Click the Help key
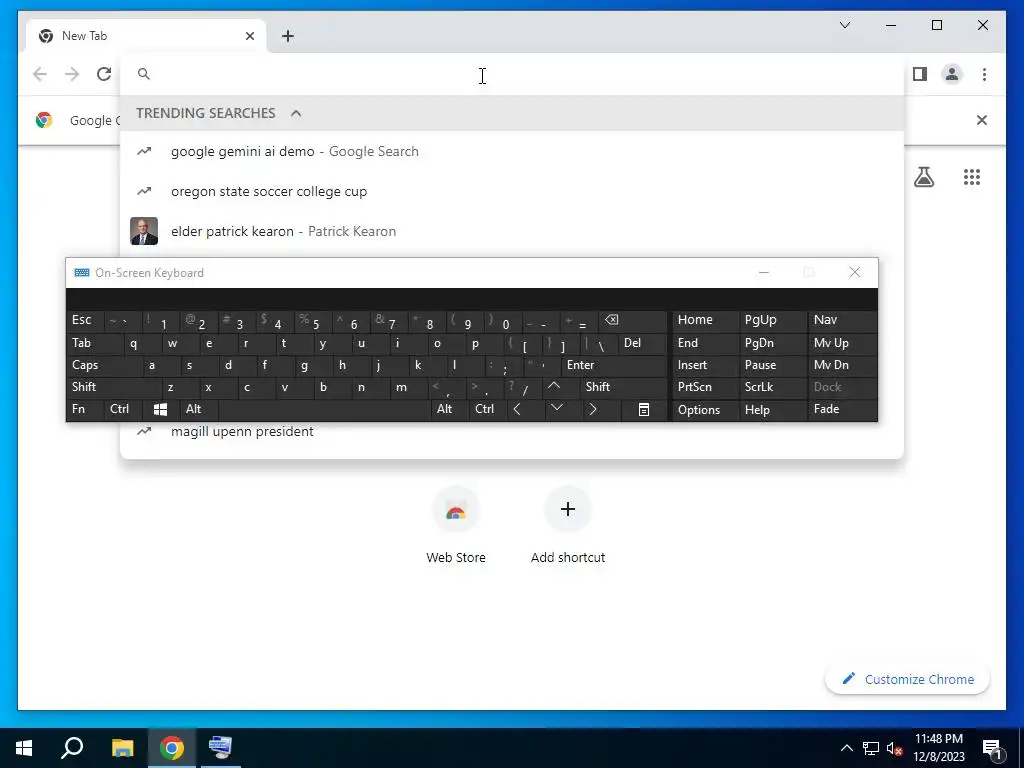Image resolution: width=1024 pixels, height=768 pixels. (772, 409)
